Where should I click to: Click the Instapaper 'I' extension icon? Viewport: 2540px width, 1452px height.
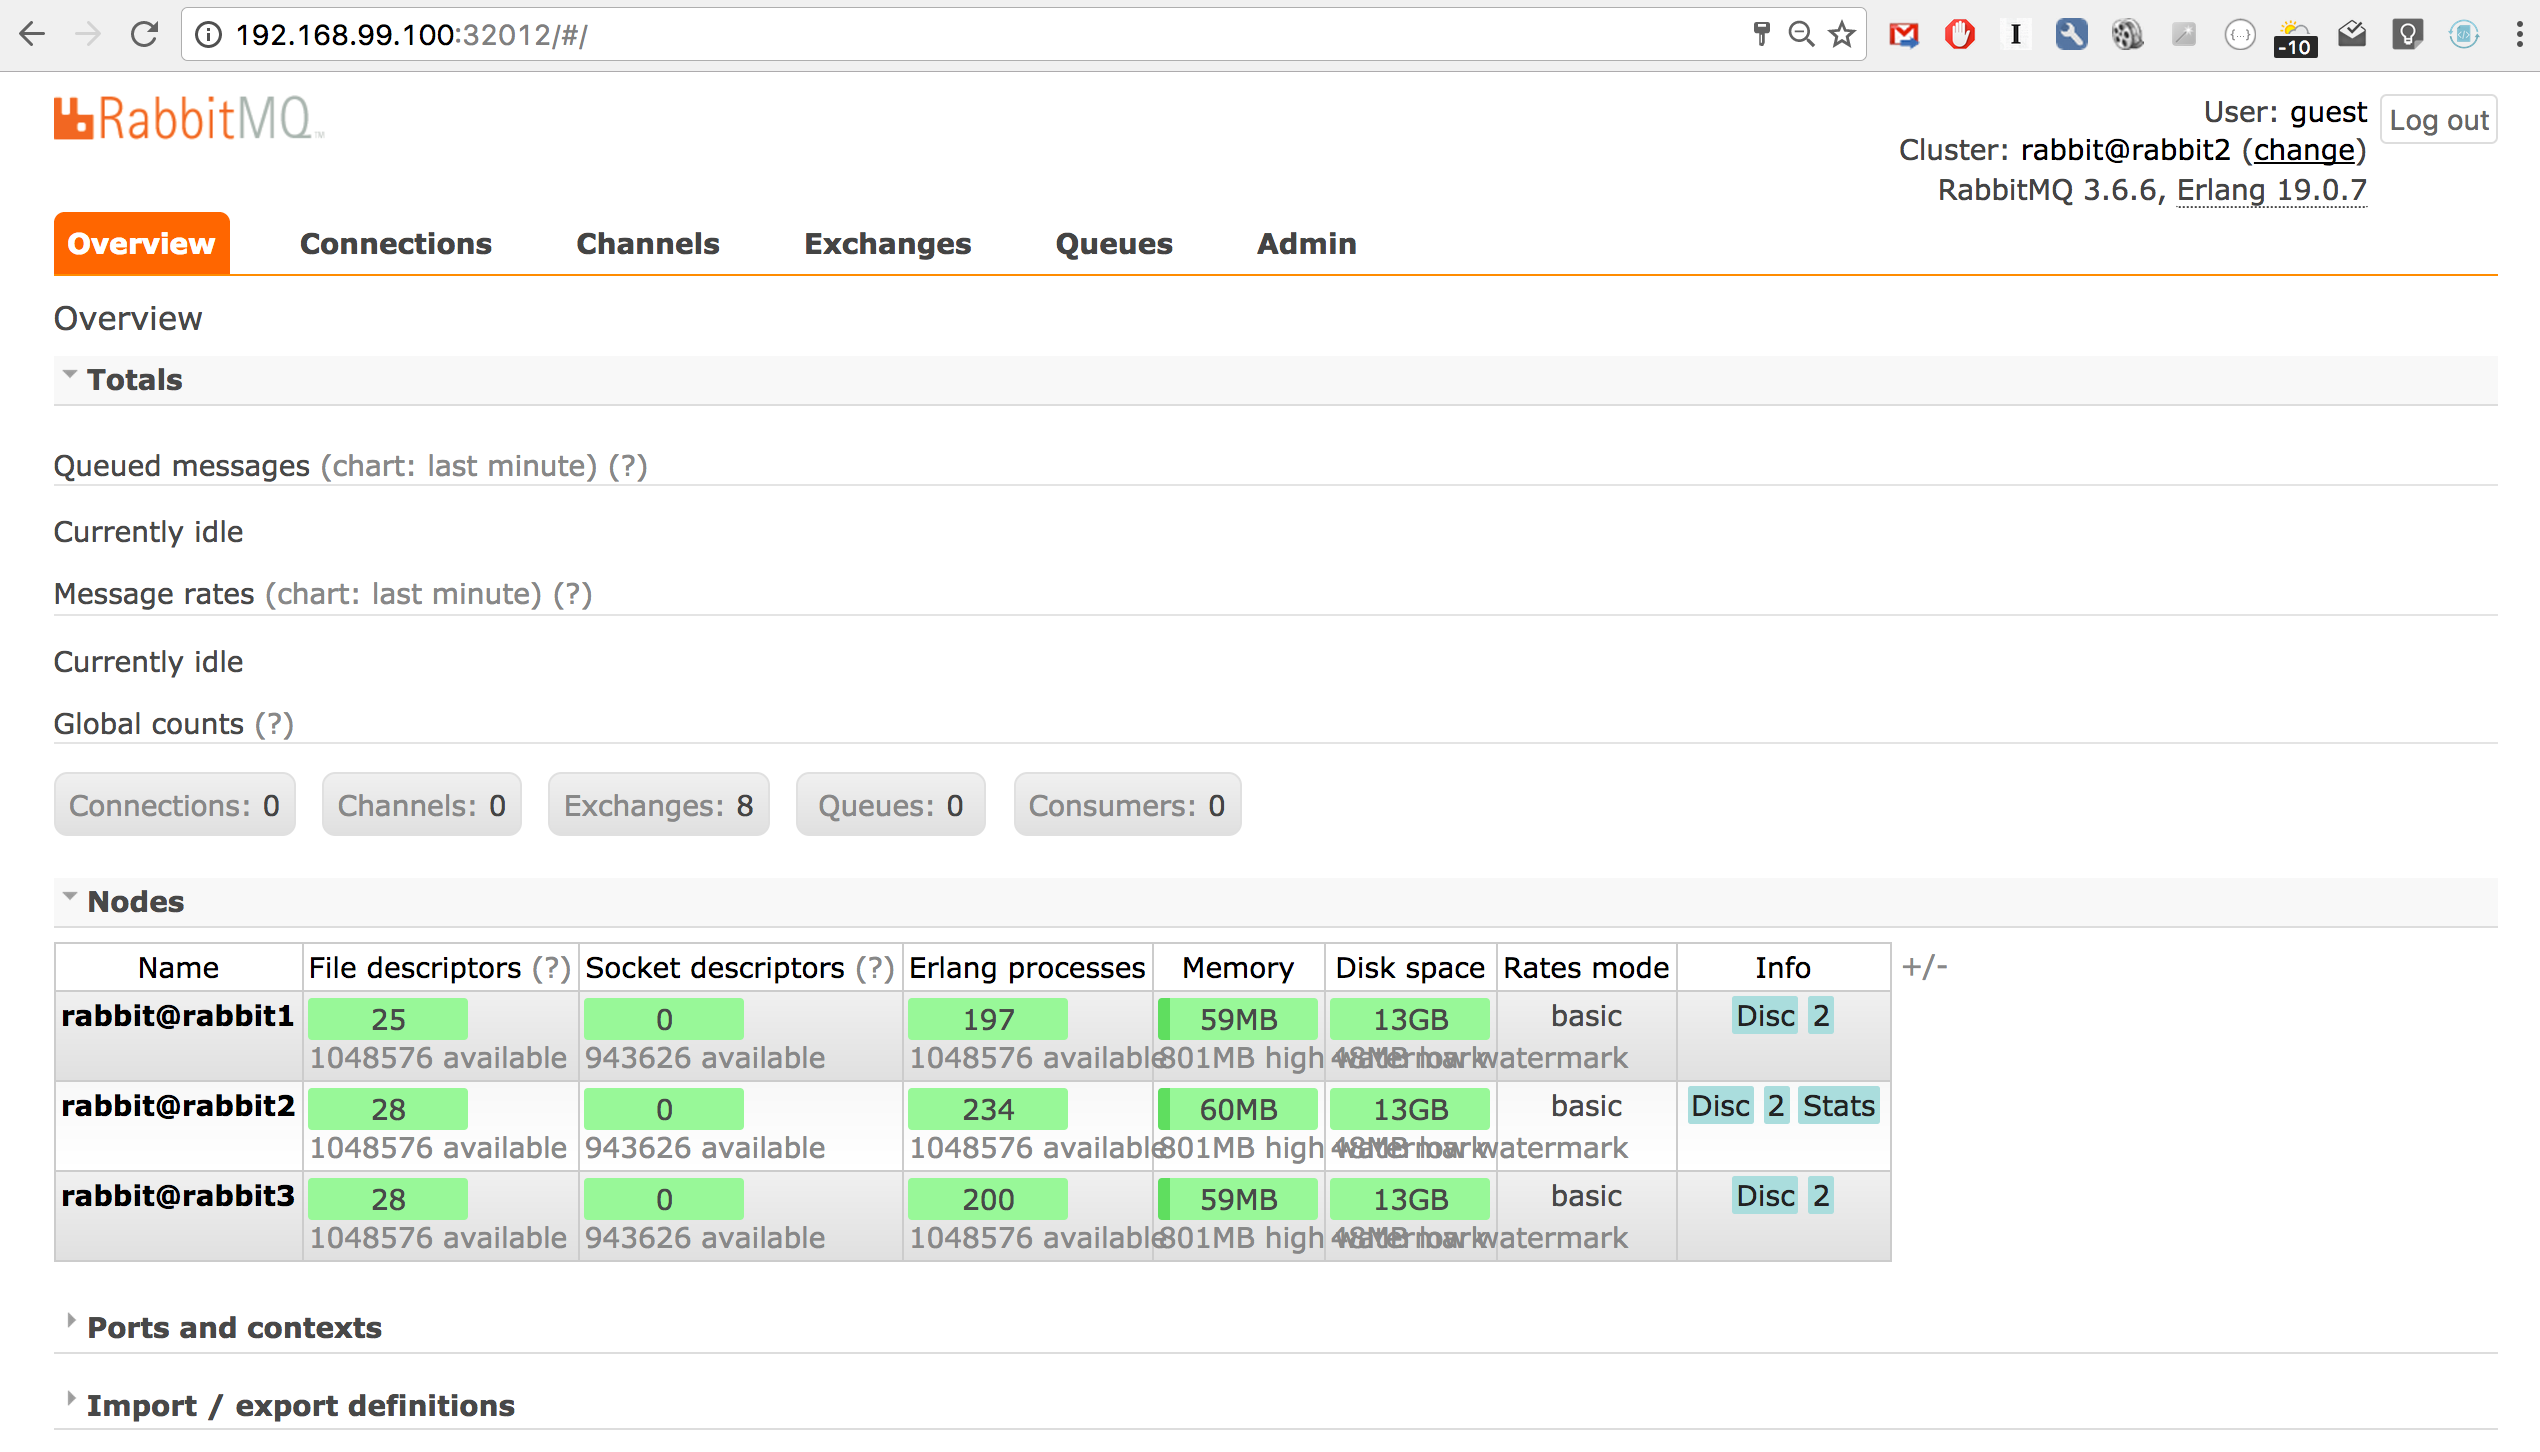click(2016, 35)
